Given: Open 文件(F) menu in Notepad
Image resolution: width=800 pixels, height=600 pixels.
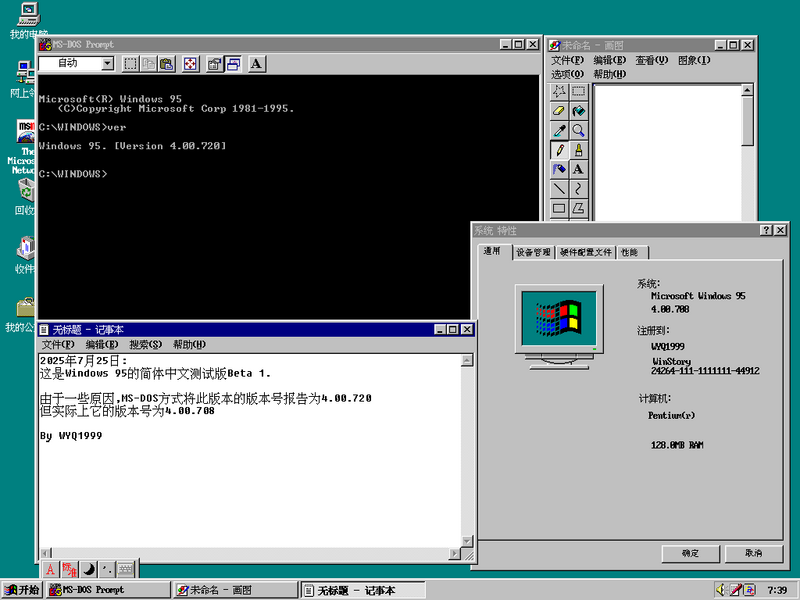Looking at the screenshot, I should (x=58, y=345).
